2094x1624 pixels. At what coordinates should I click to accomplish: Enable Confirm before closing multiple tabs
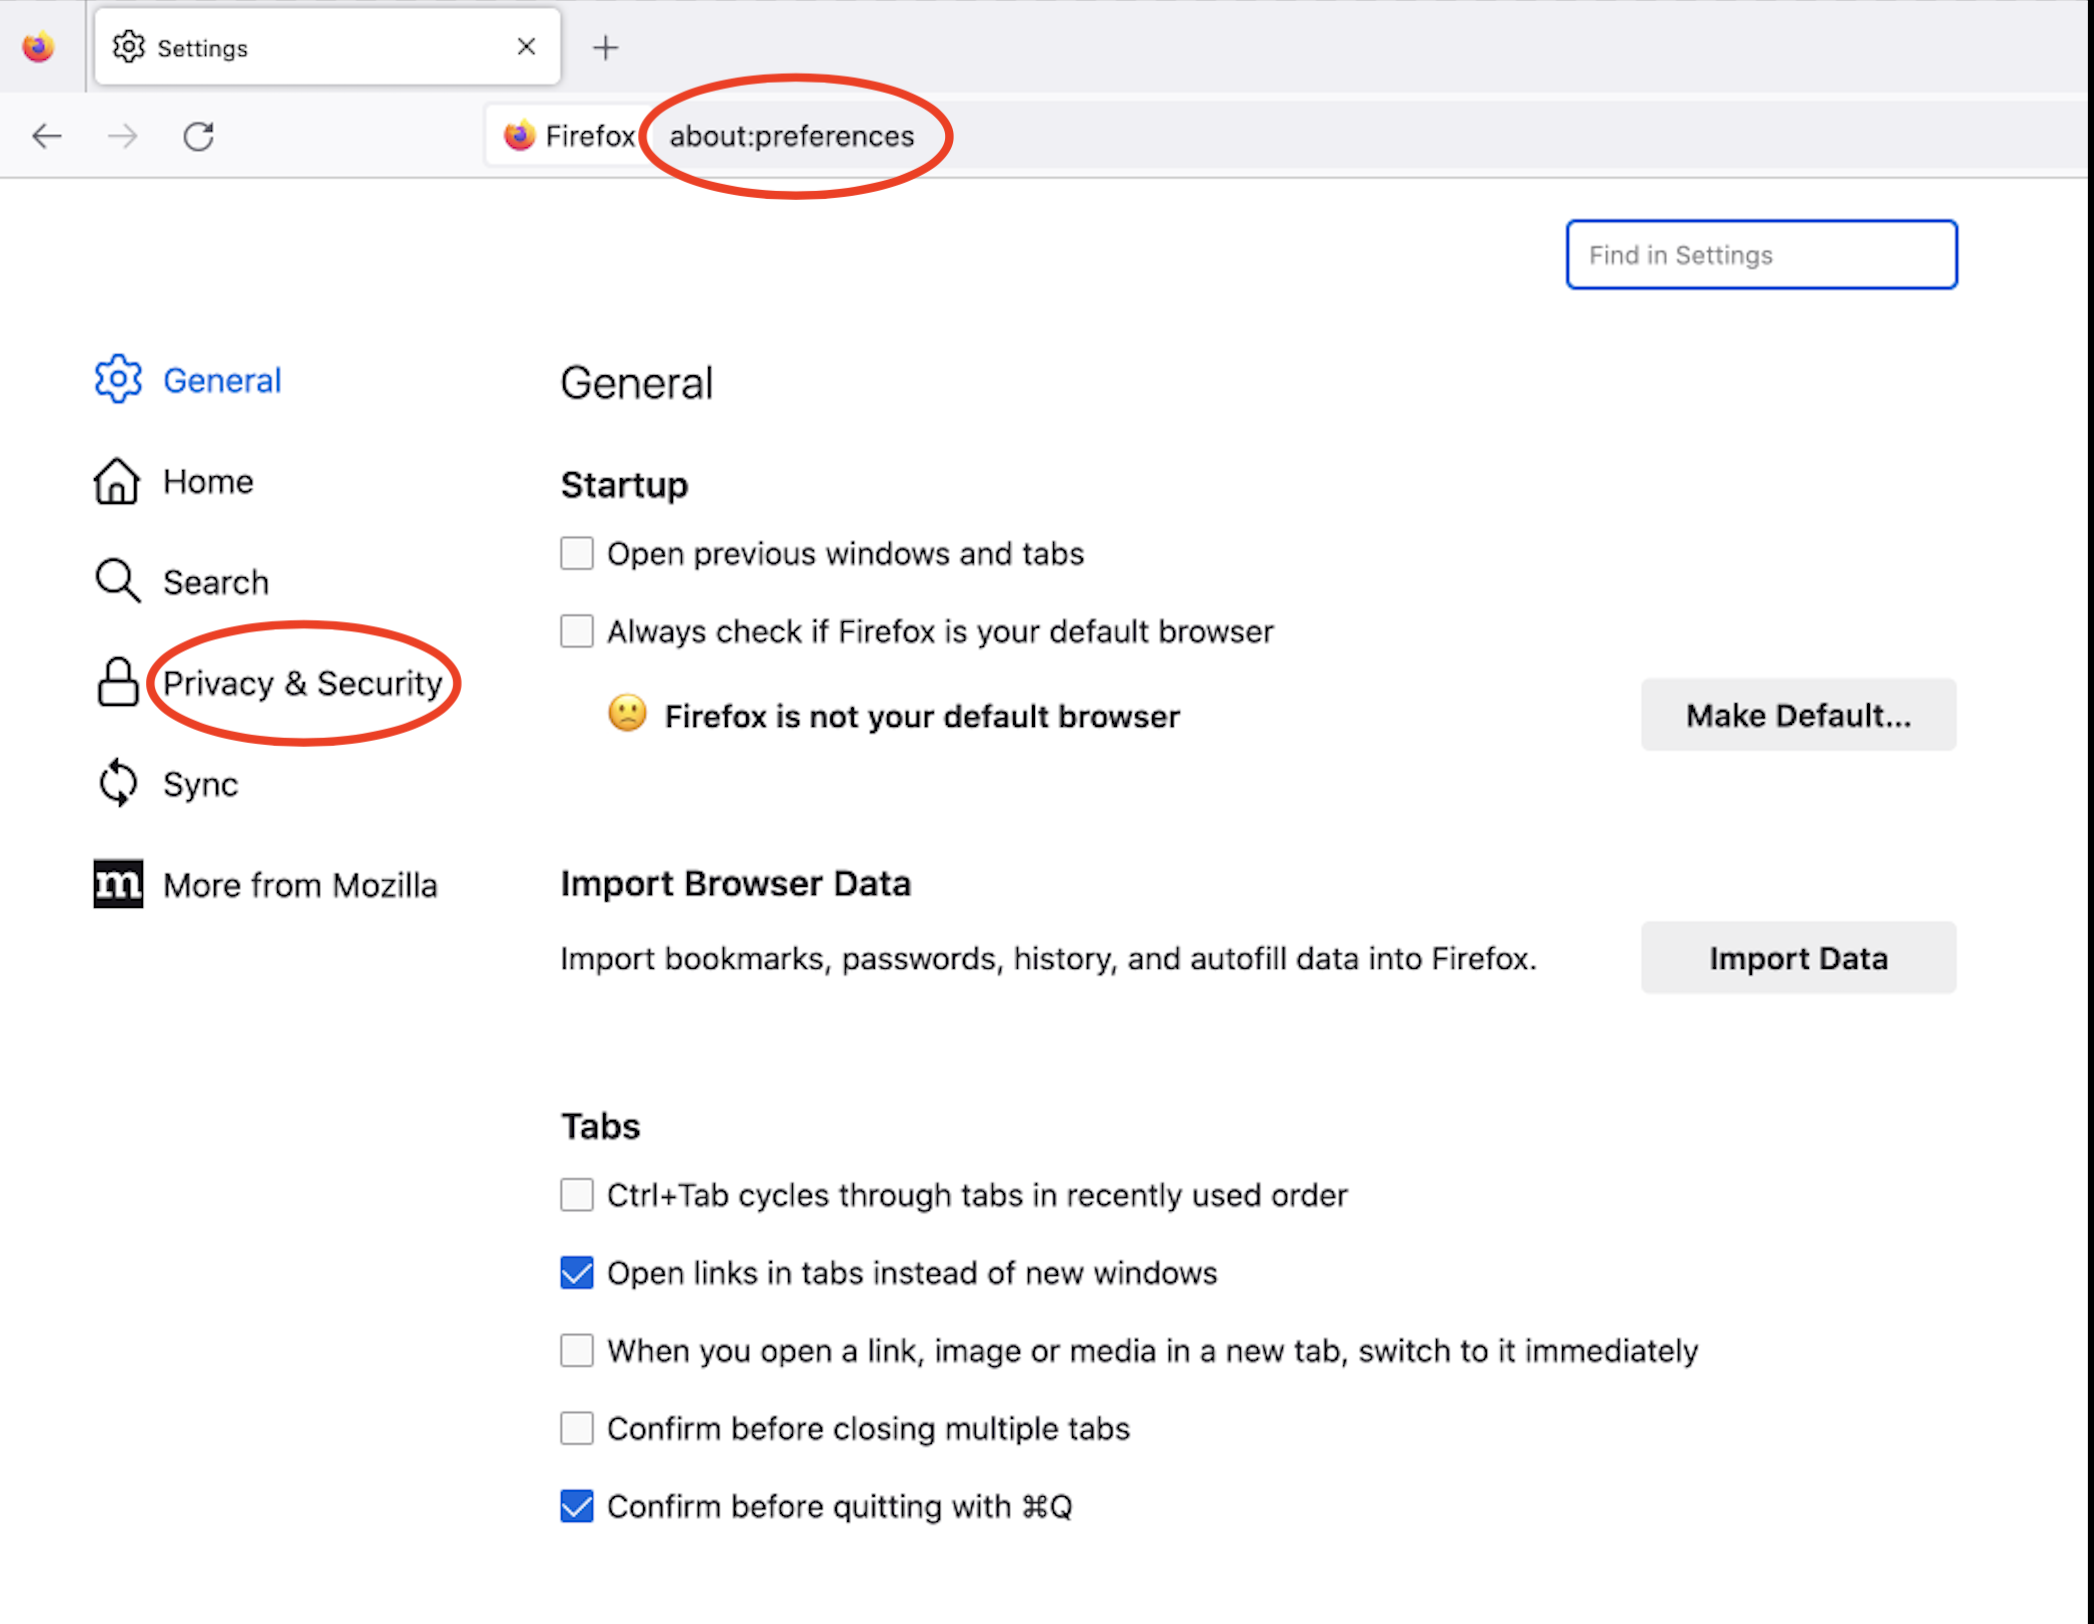(x=577, y=1428)
